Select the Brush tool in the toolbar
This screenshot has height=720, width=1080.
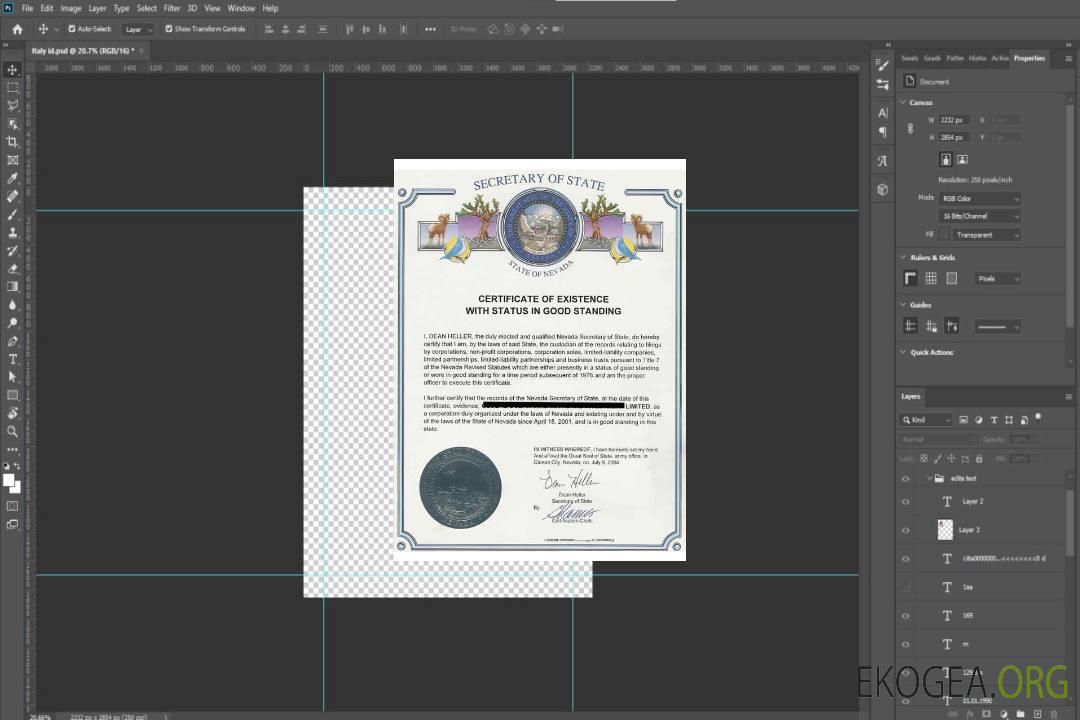[12, 214]
